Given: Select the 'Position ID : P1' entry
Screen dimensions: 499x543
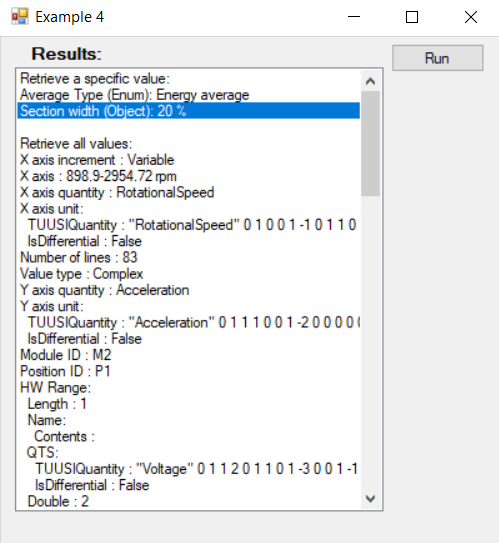Looking at the screenshot, I should point(189,371).
